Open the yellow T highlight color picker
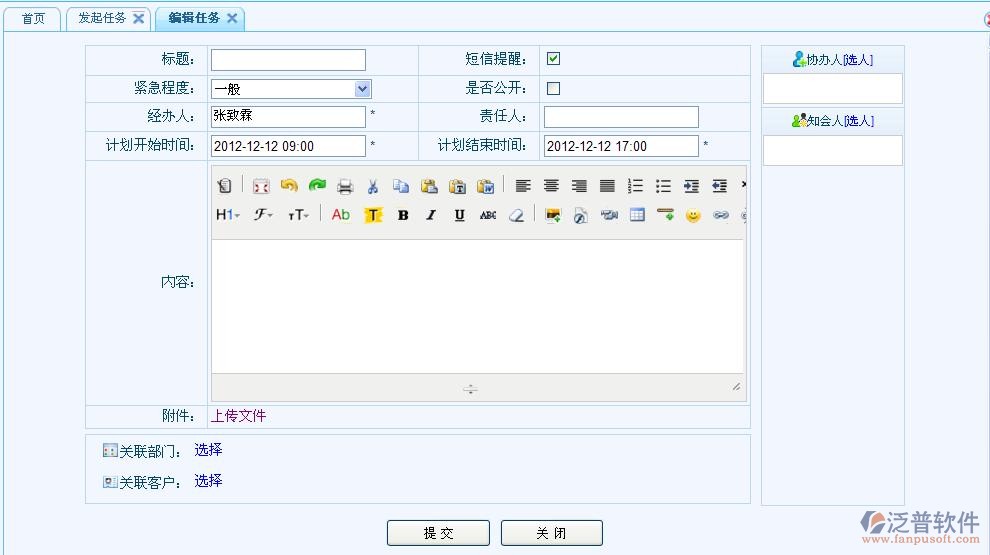 pyautogui.click(x=373, y=215)
